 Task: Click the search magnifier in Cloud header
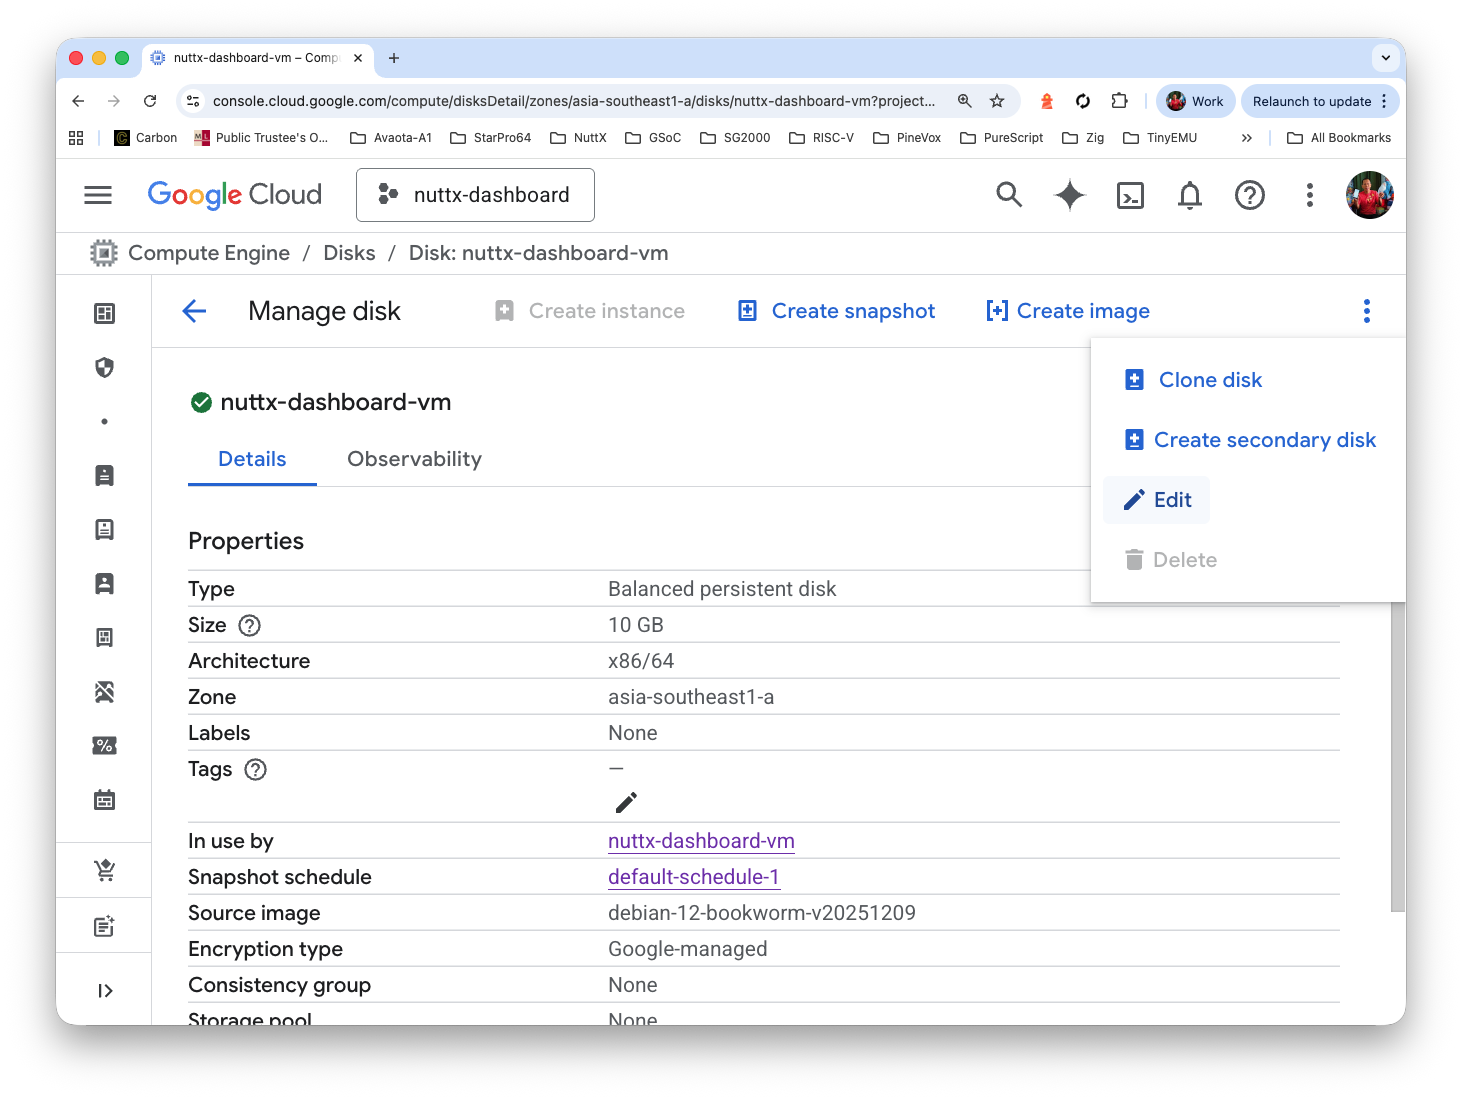1009,195
